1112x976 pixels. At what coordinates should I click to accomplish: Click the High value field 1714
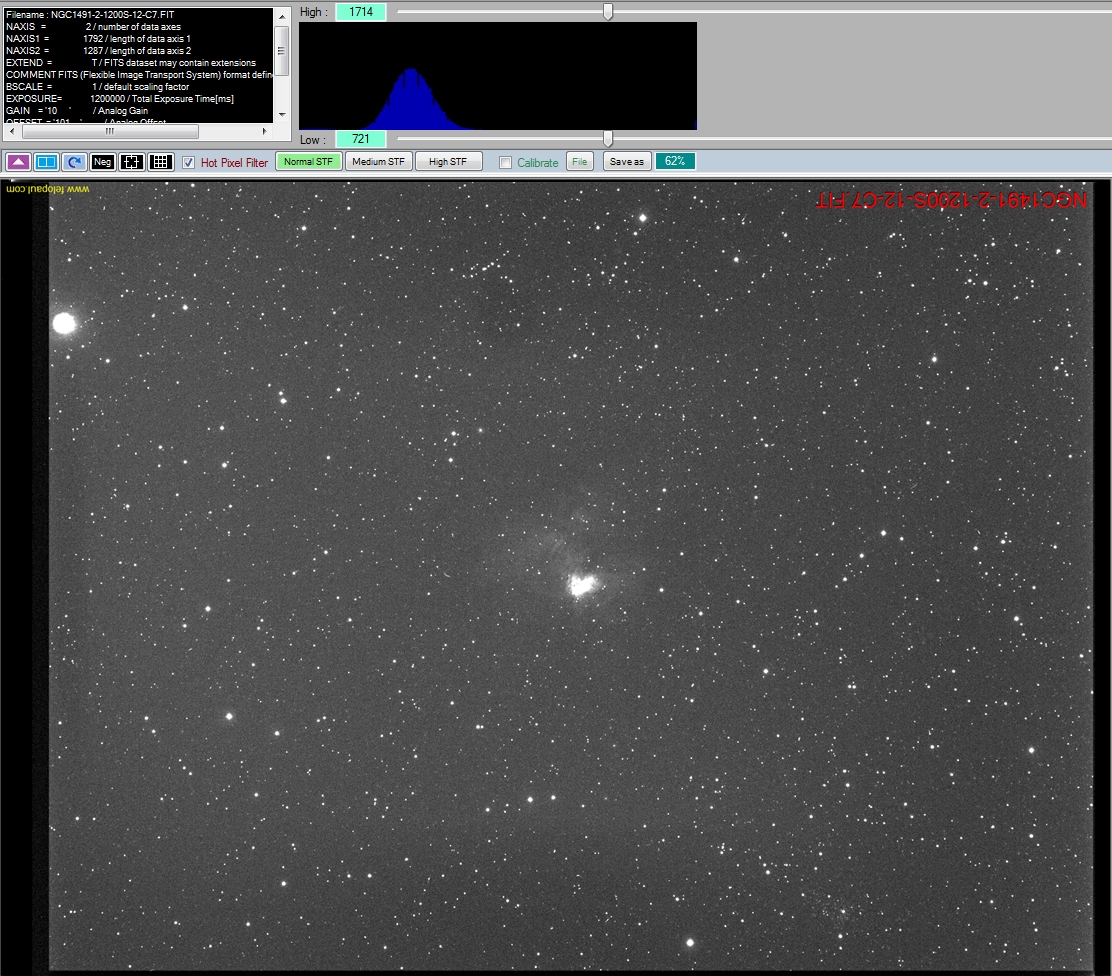click(x=361, y=12)
